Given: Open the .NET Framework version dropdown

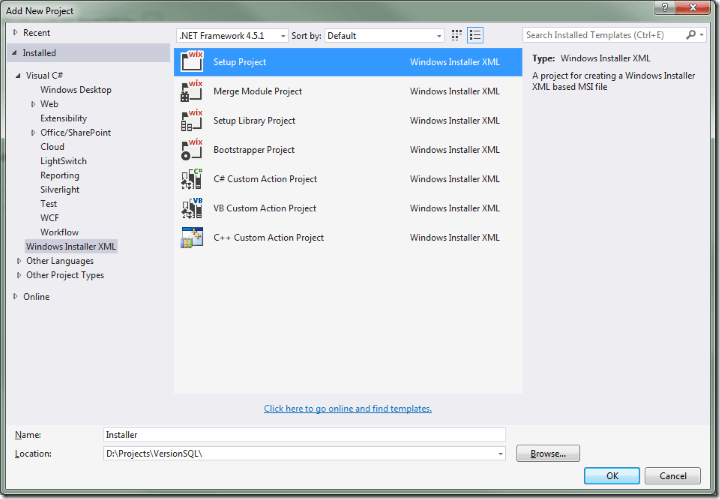Looking at the screenshot, I should coord(232,36).
